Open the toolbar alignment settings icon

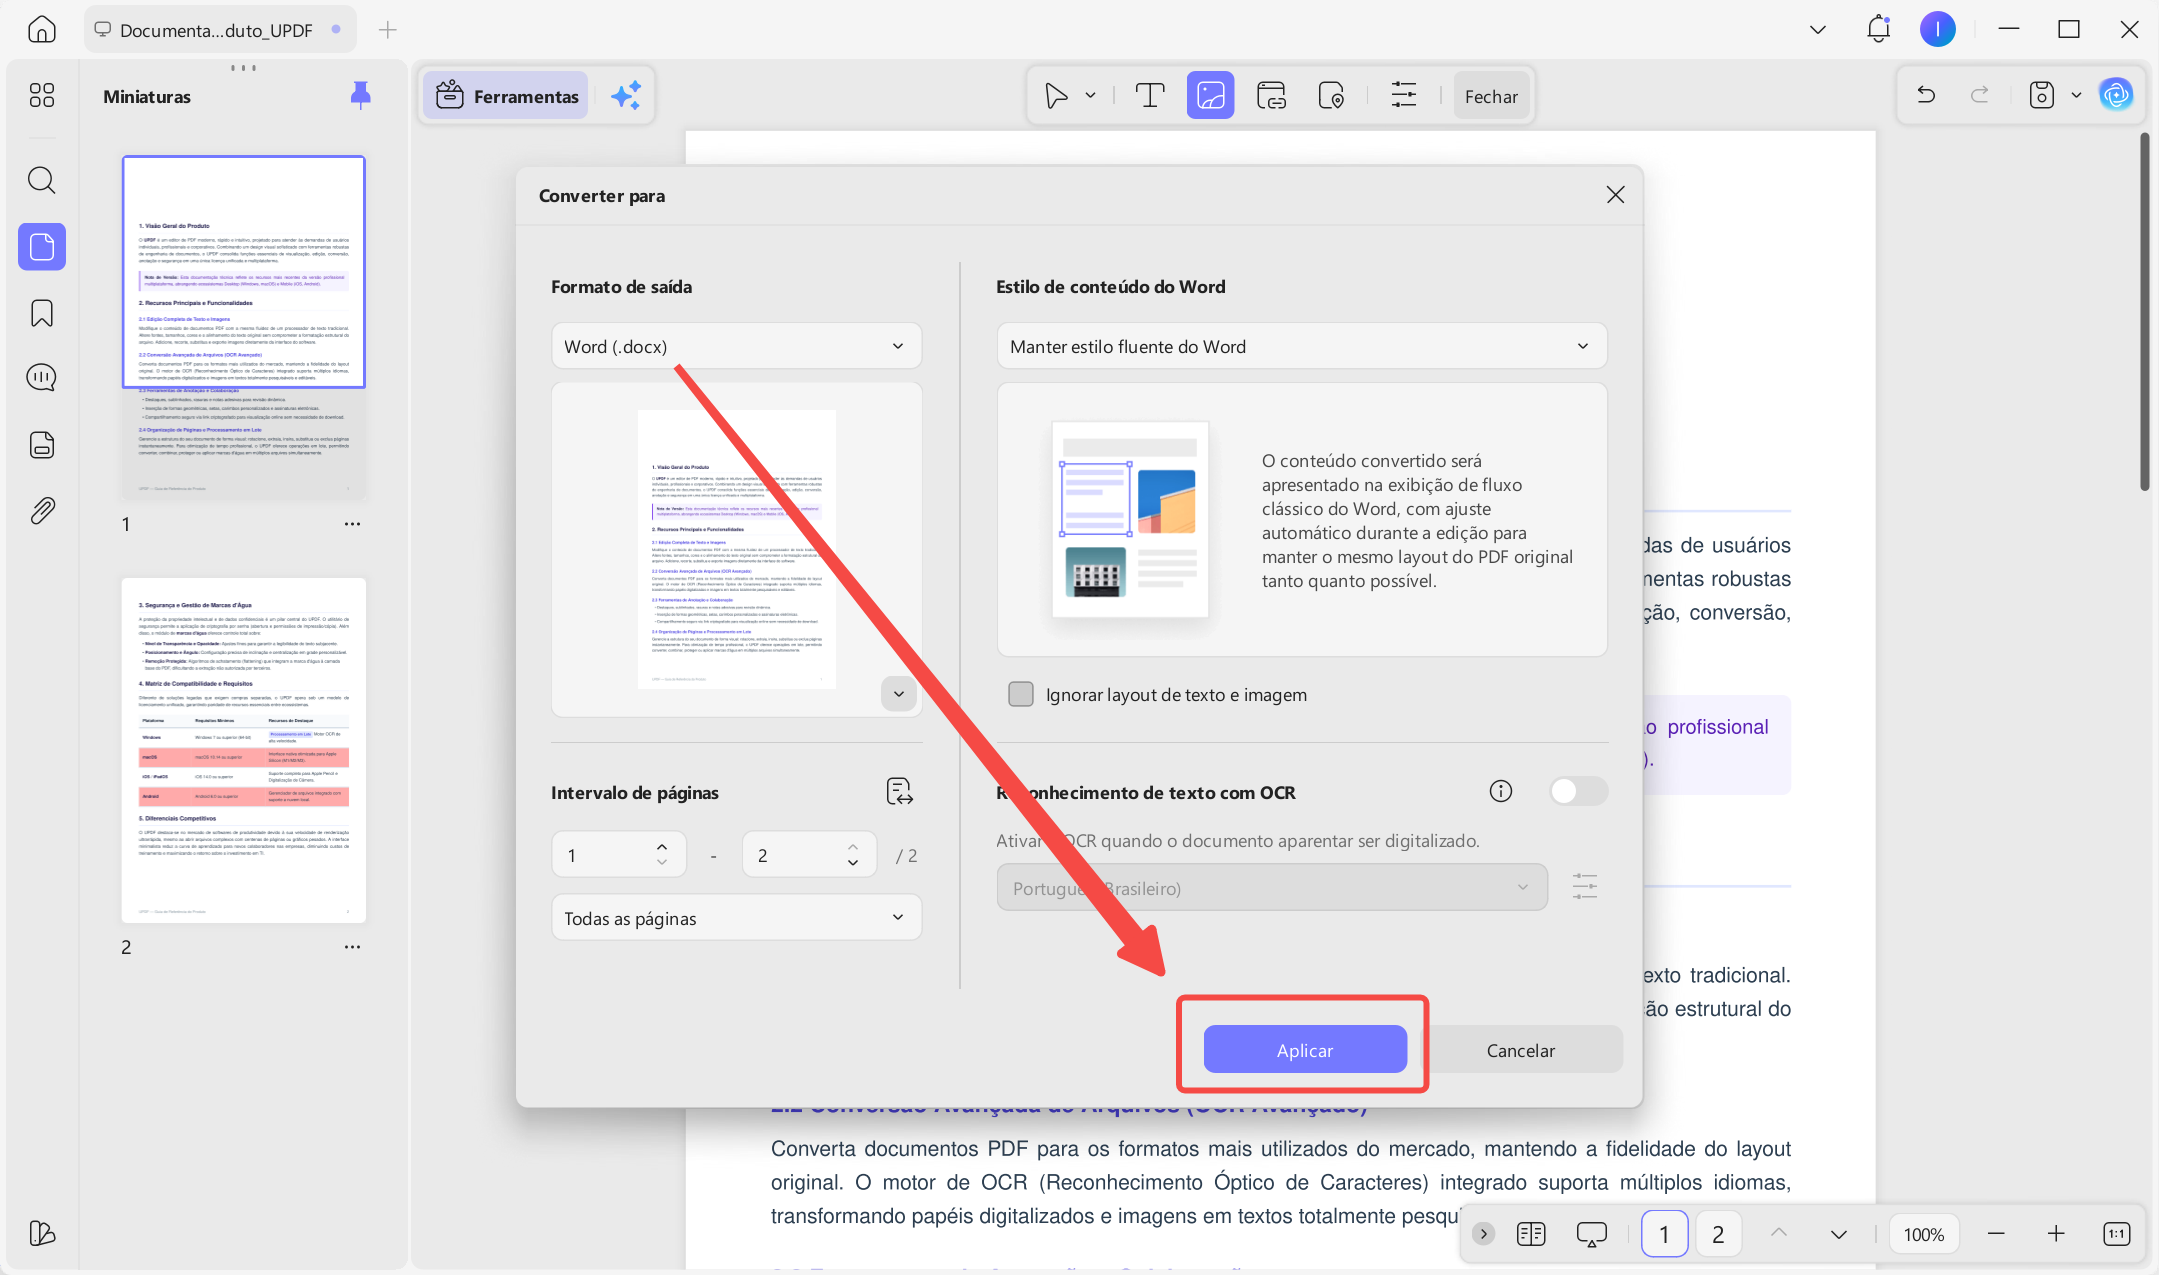click(x=1404, y=96)
